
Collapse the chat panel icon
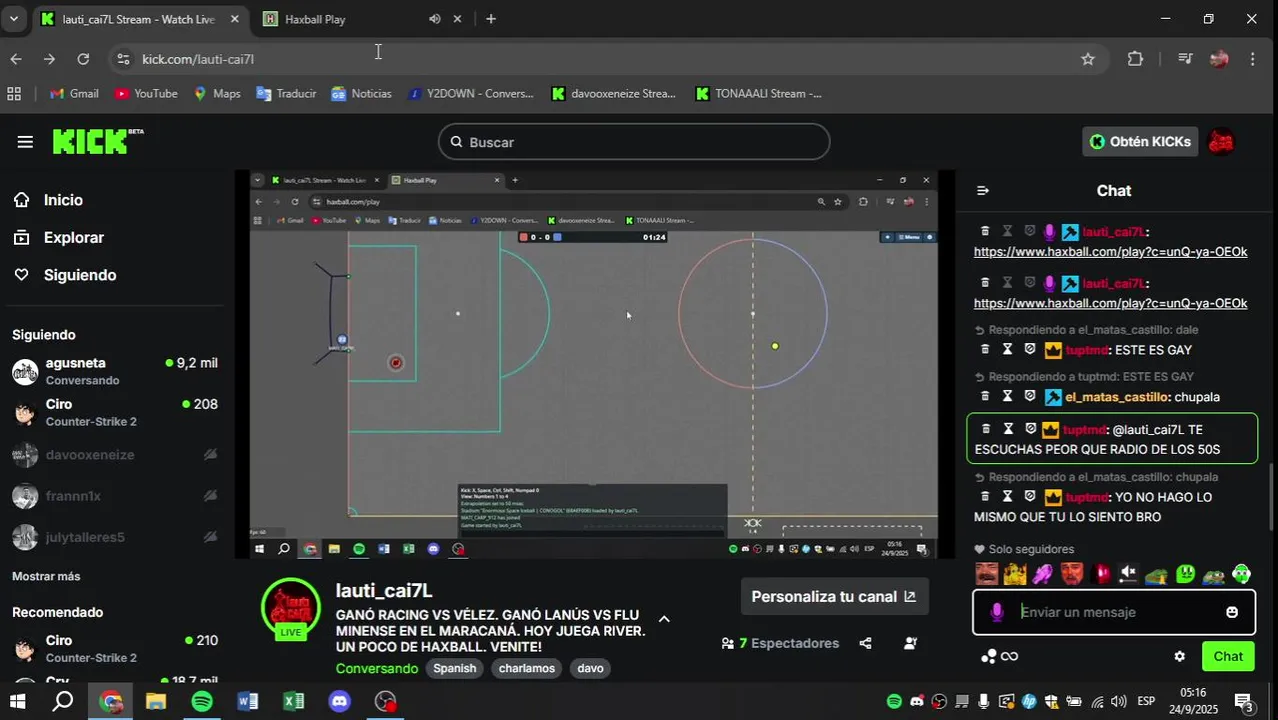(983, 190)
